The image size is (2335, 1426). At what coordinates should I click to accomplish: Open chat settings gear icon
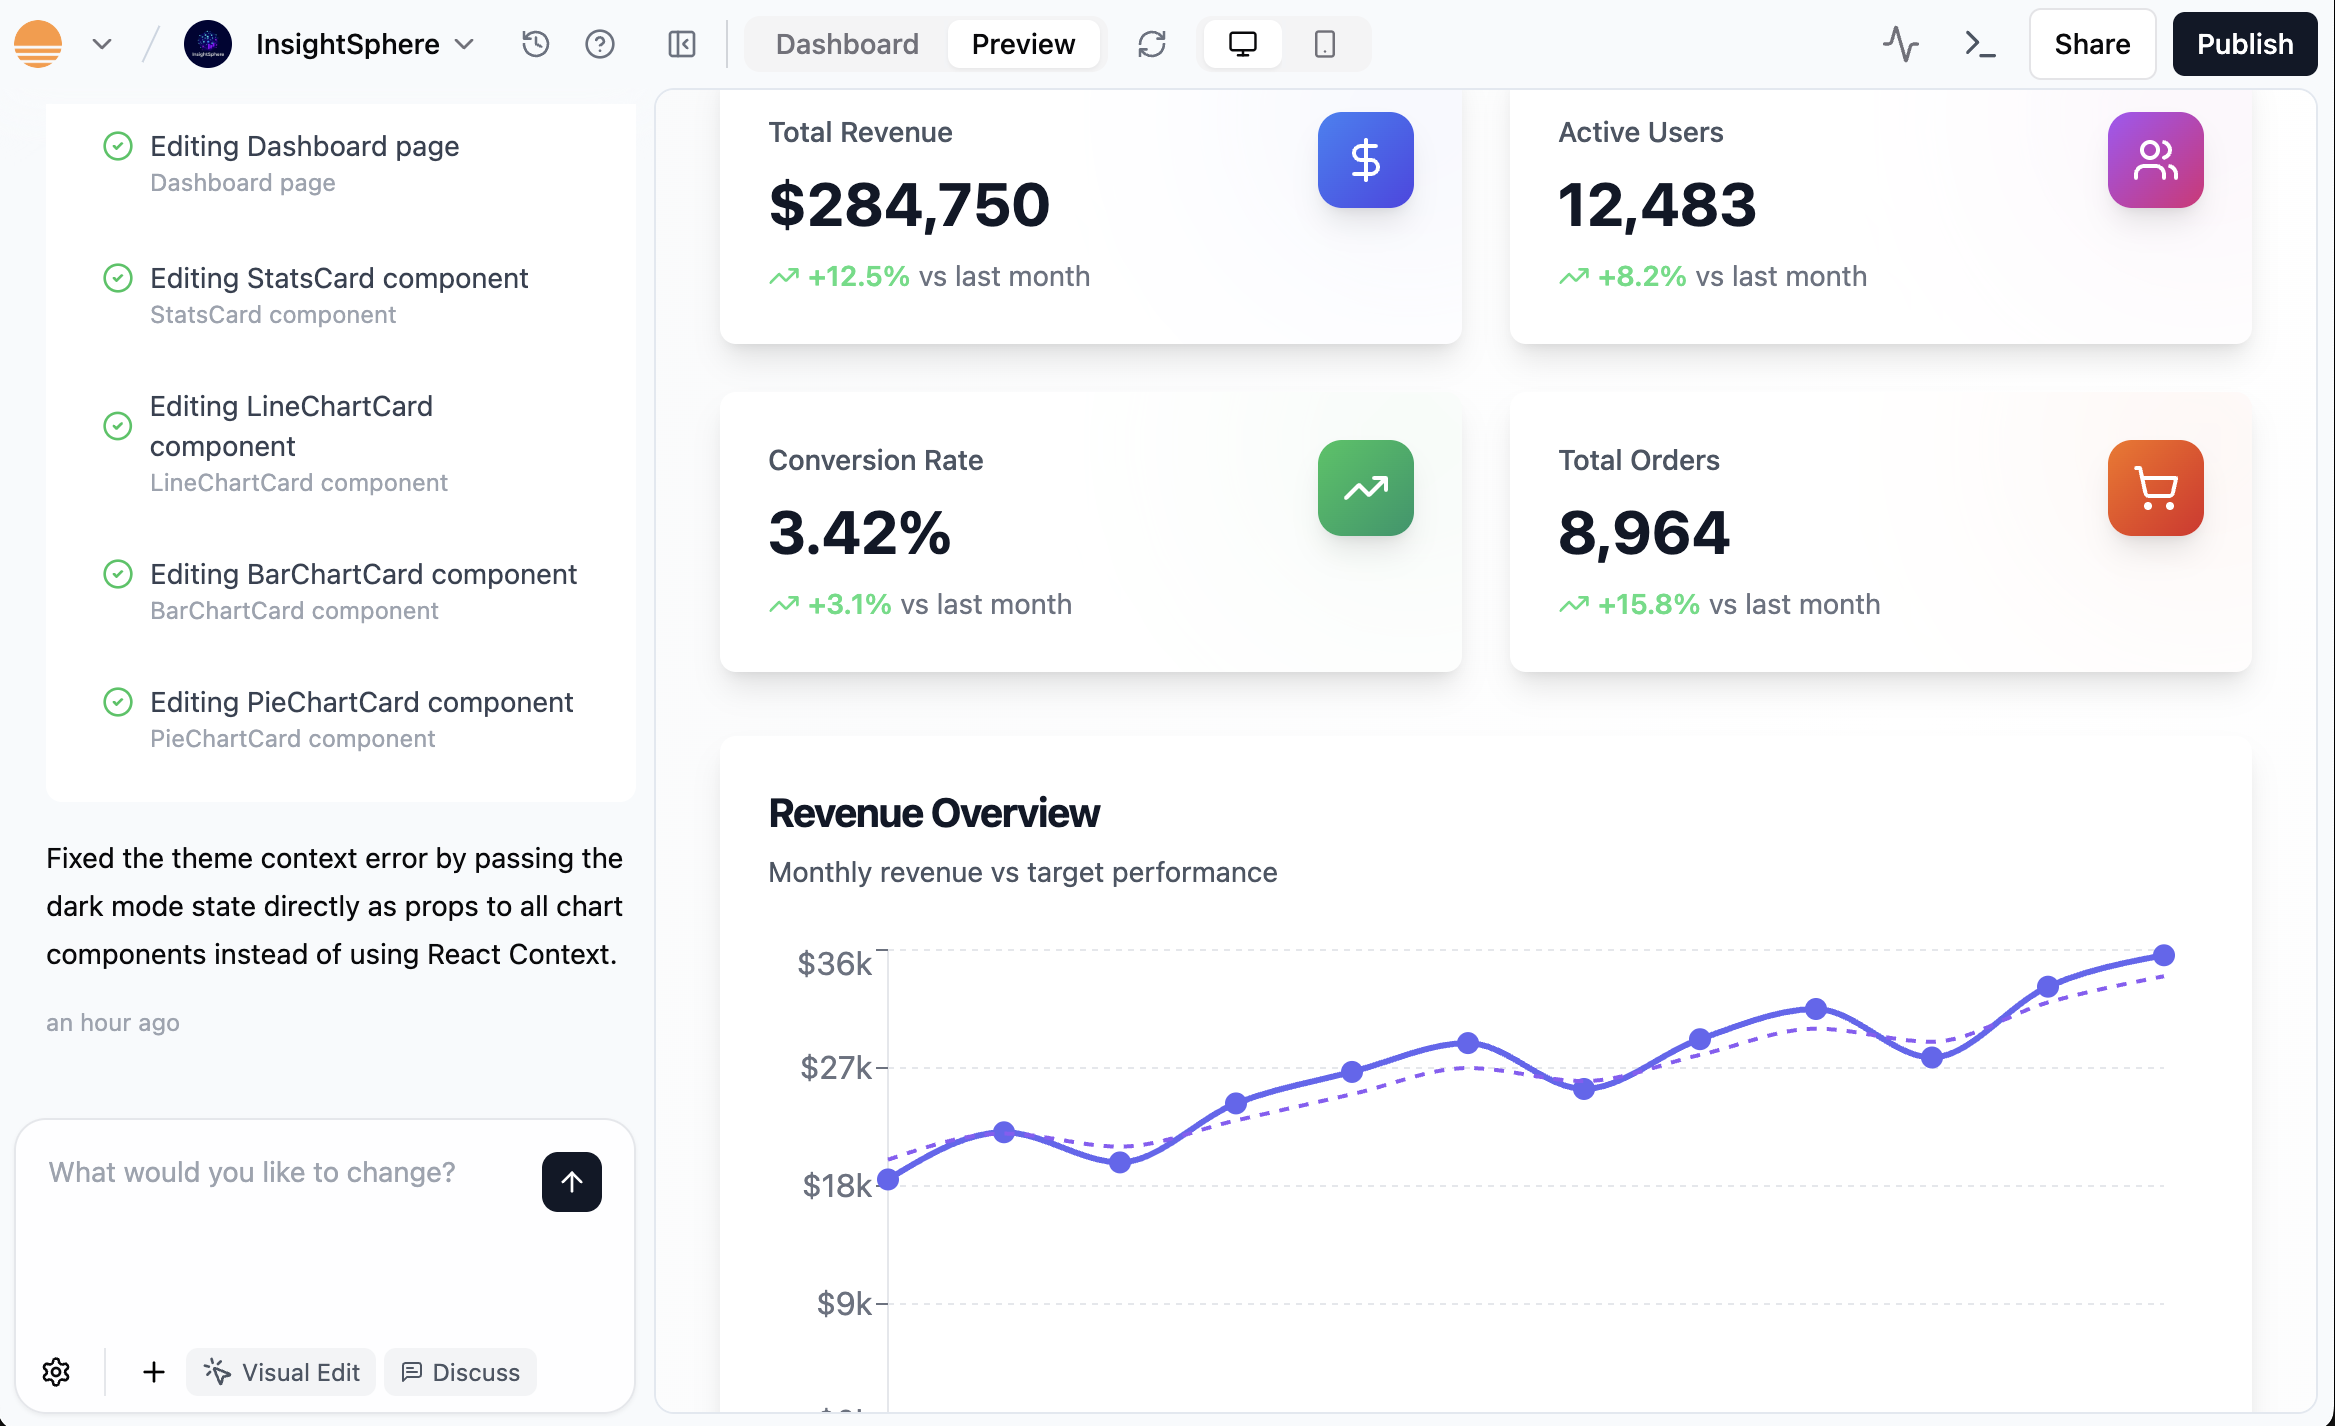coord(56,1372)
